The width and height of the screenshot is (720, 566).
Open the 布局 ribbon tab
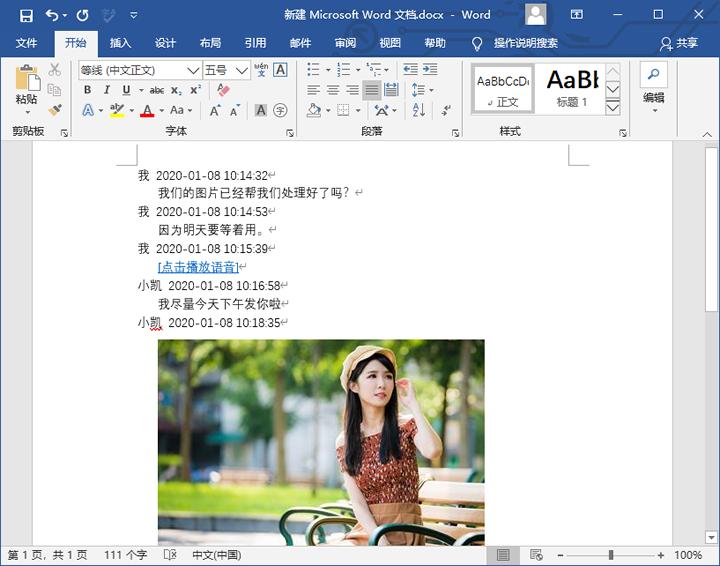(x=210, y=43)
